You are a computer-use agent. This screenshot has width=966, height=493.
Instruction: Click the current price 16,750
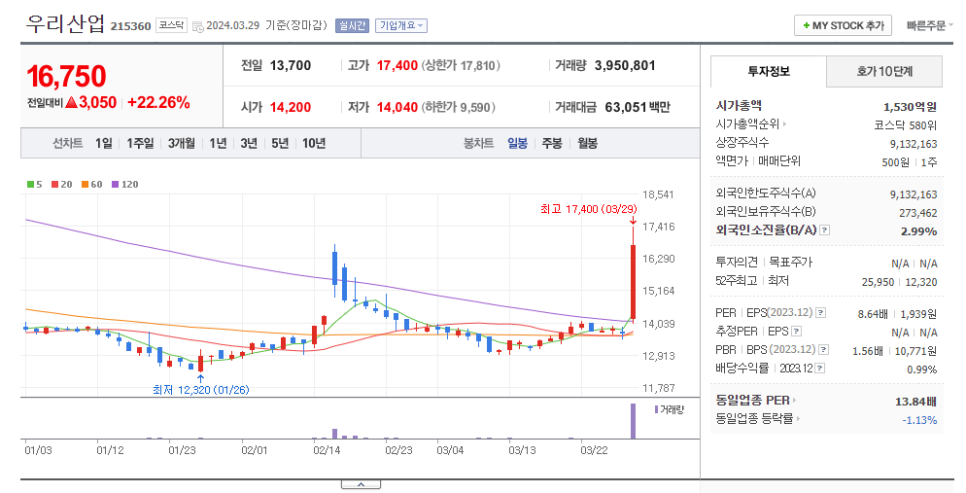[66, 77]
